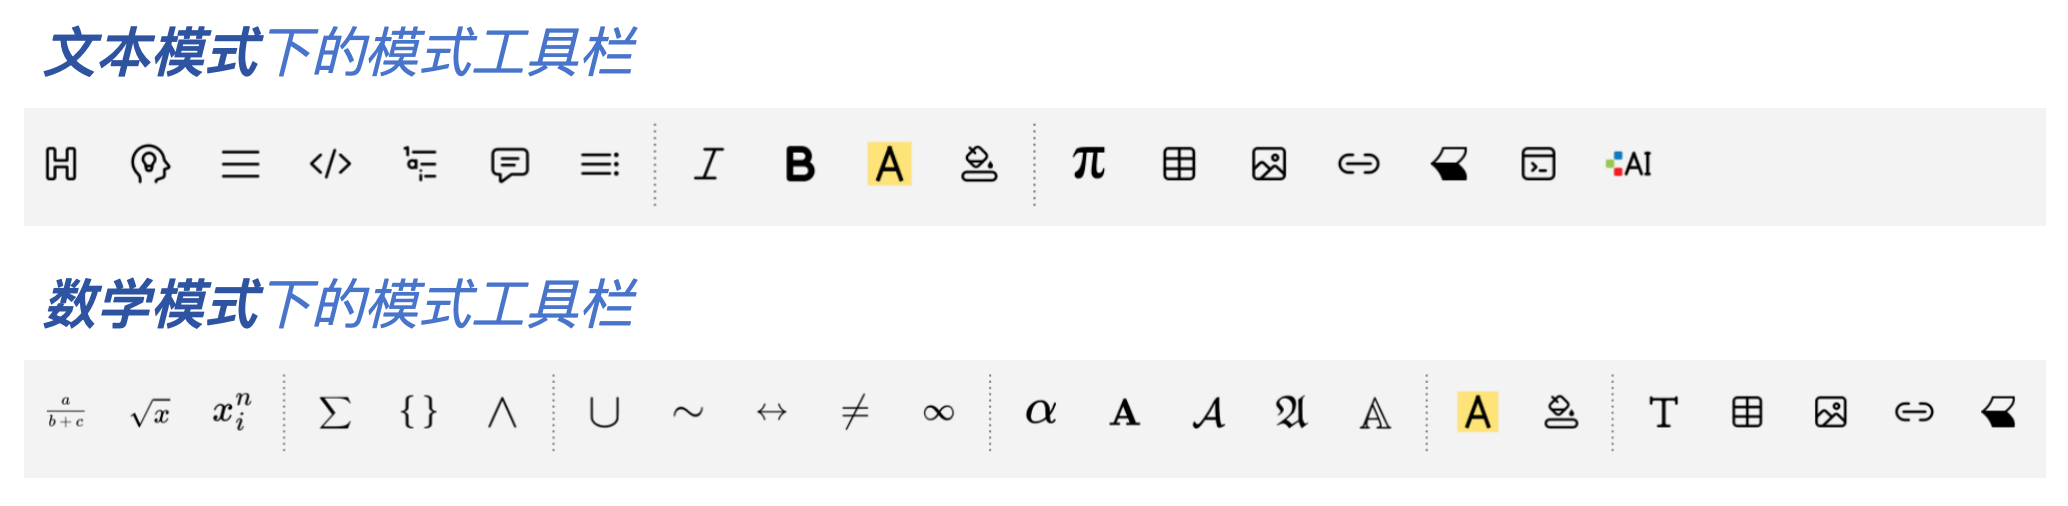The height and width of the screenshot is (506, 2068).
Task: Select the Fraktur A font style
Action: 1291,412
